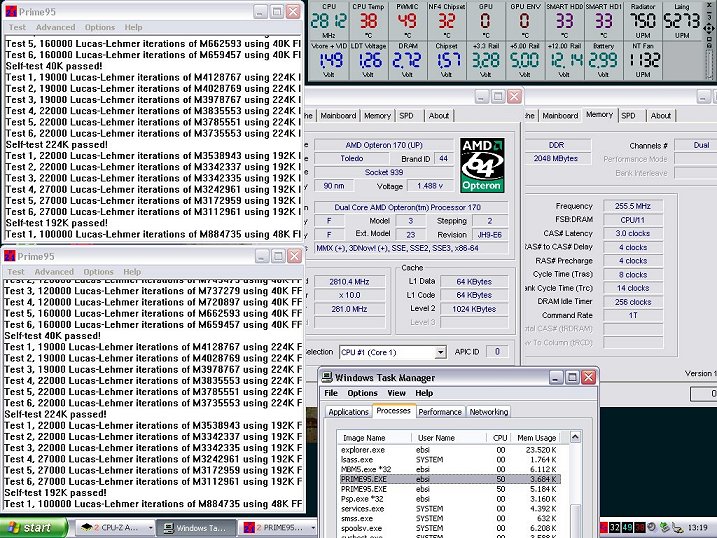Select the PRIME95 taskbar group
The width and height of the screenshot is (717, 538).
[278, 528]
